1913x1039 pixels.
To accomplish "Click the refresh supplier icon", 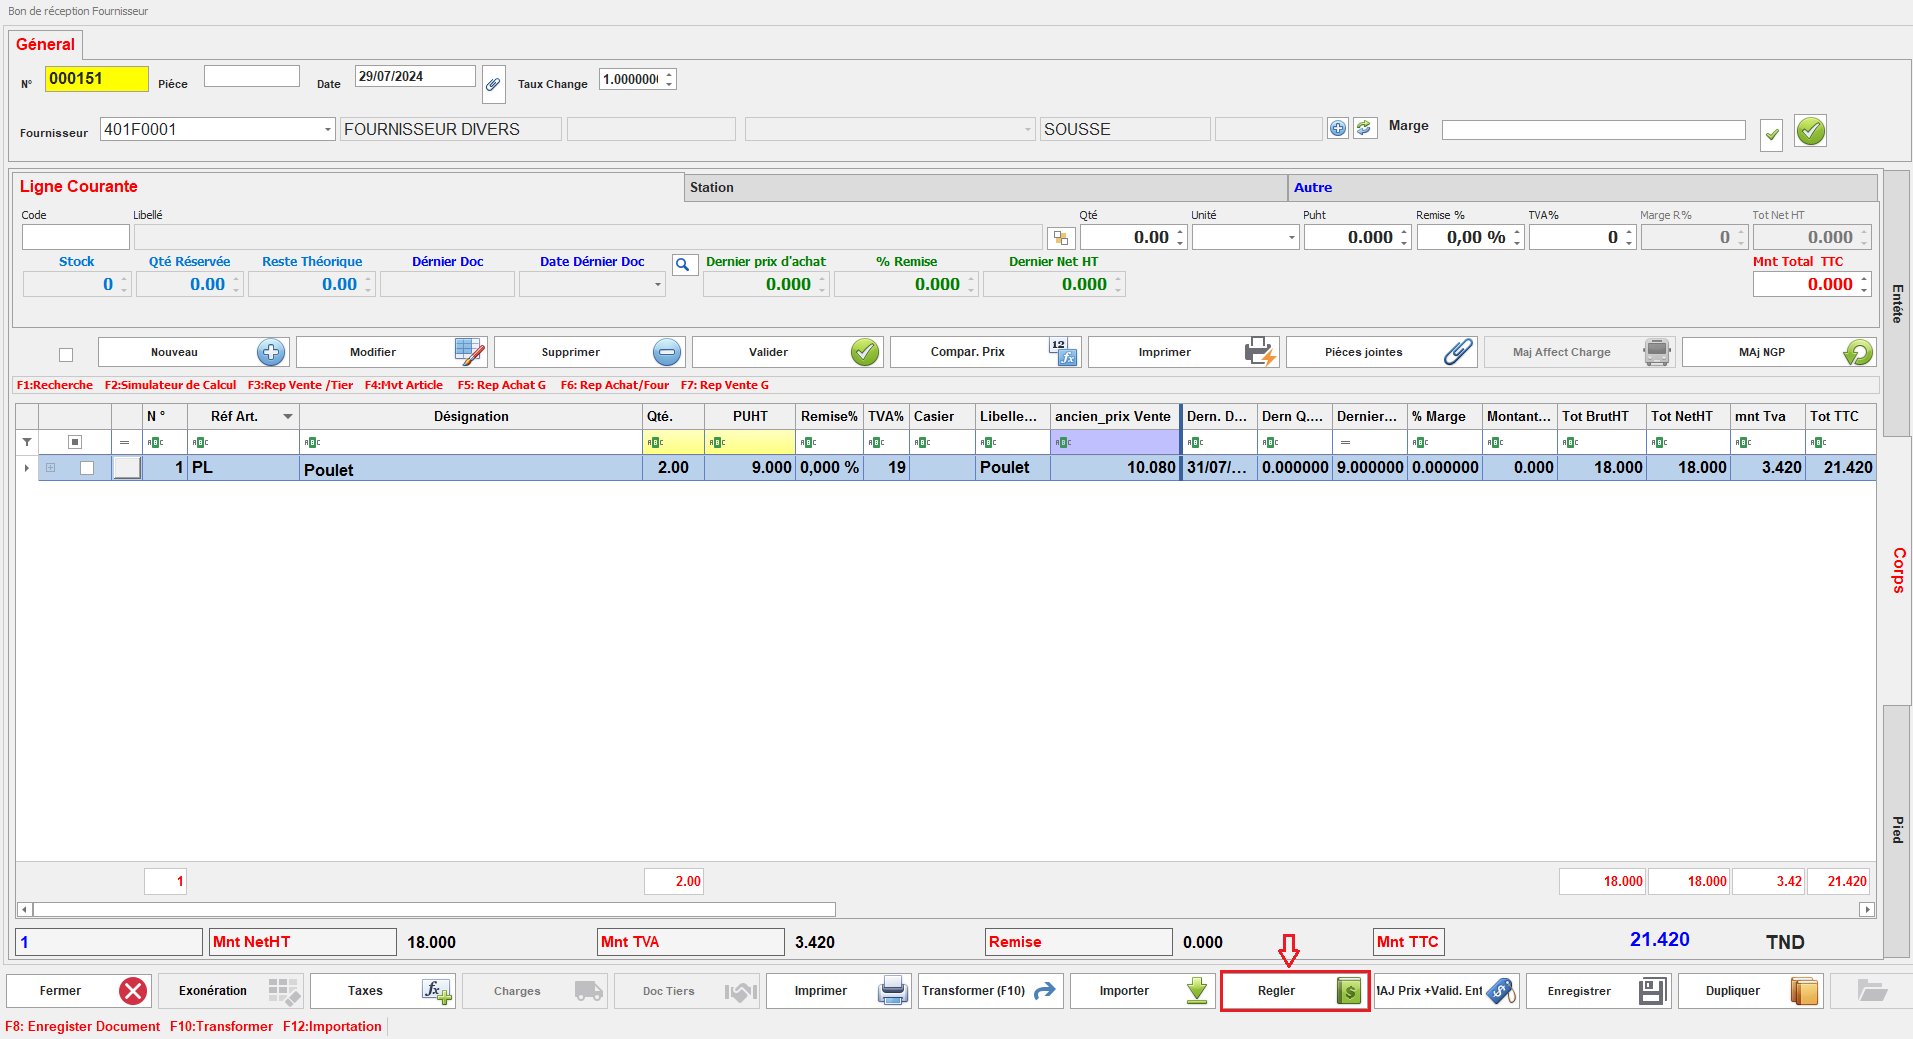I will (1364, 128).
